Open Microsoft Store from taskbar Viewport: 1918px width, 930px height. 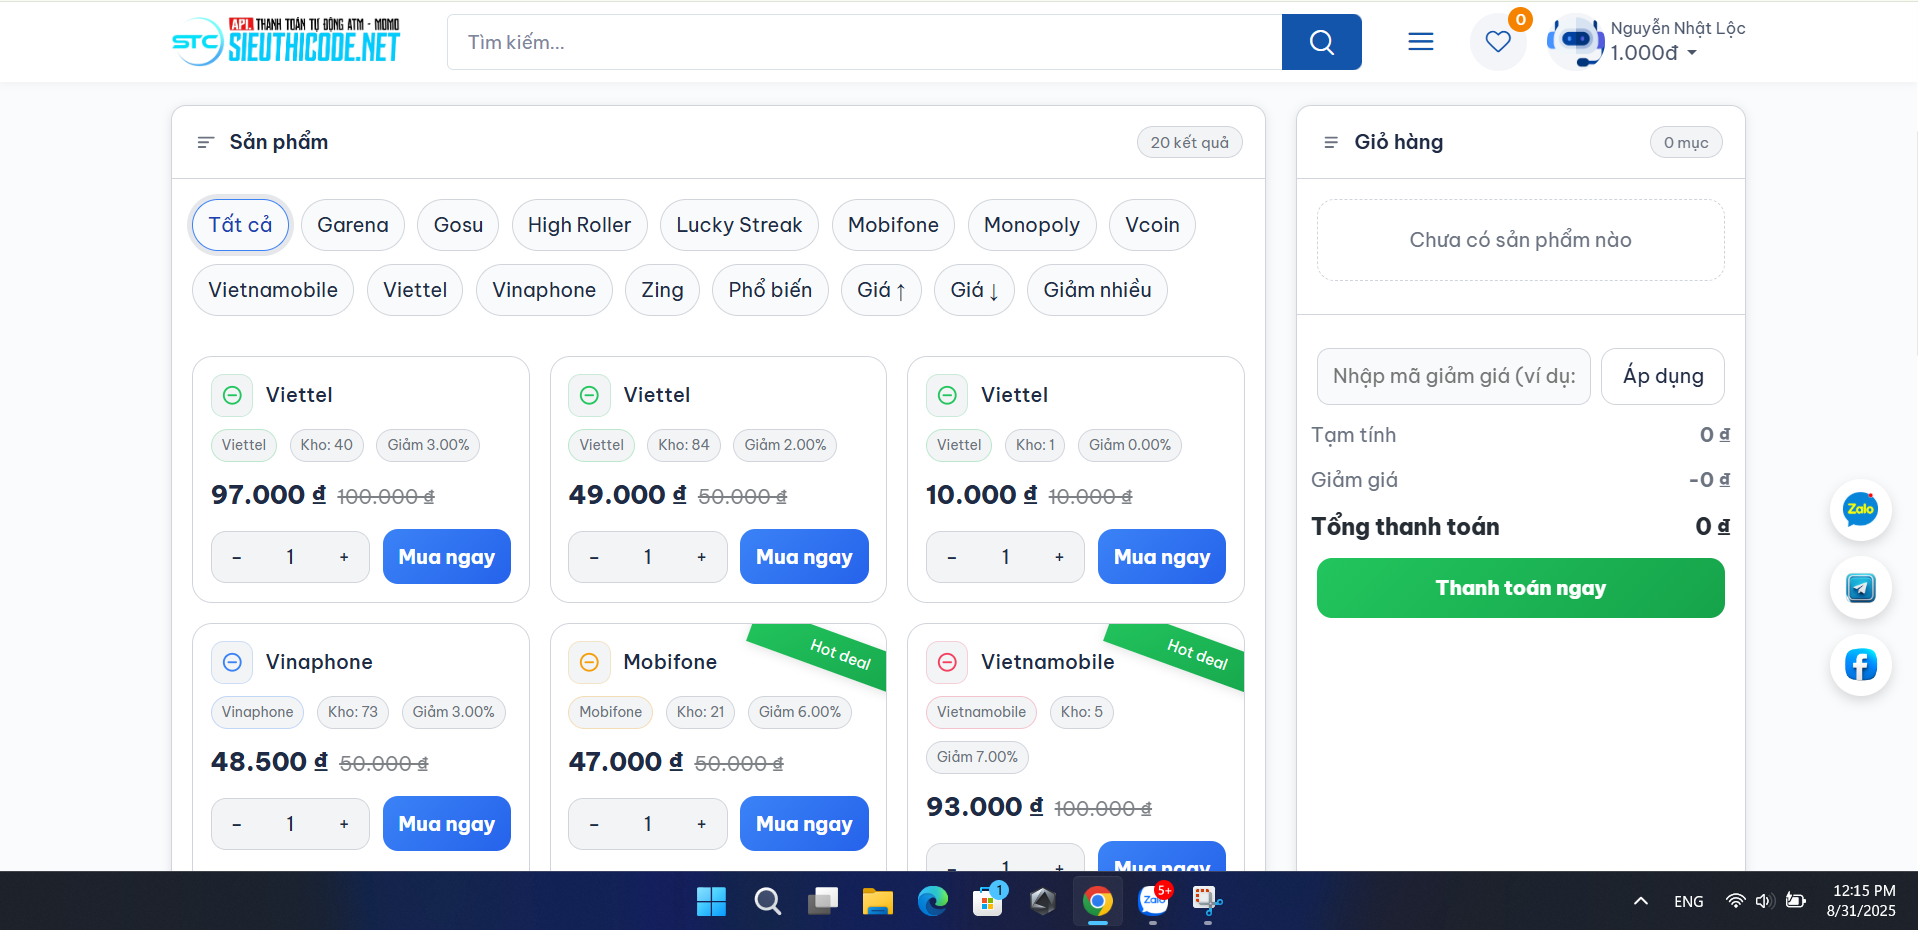click(x=987, y=901)
